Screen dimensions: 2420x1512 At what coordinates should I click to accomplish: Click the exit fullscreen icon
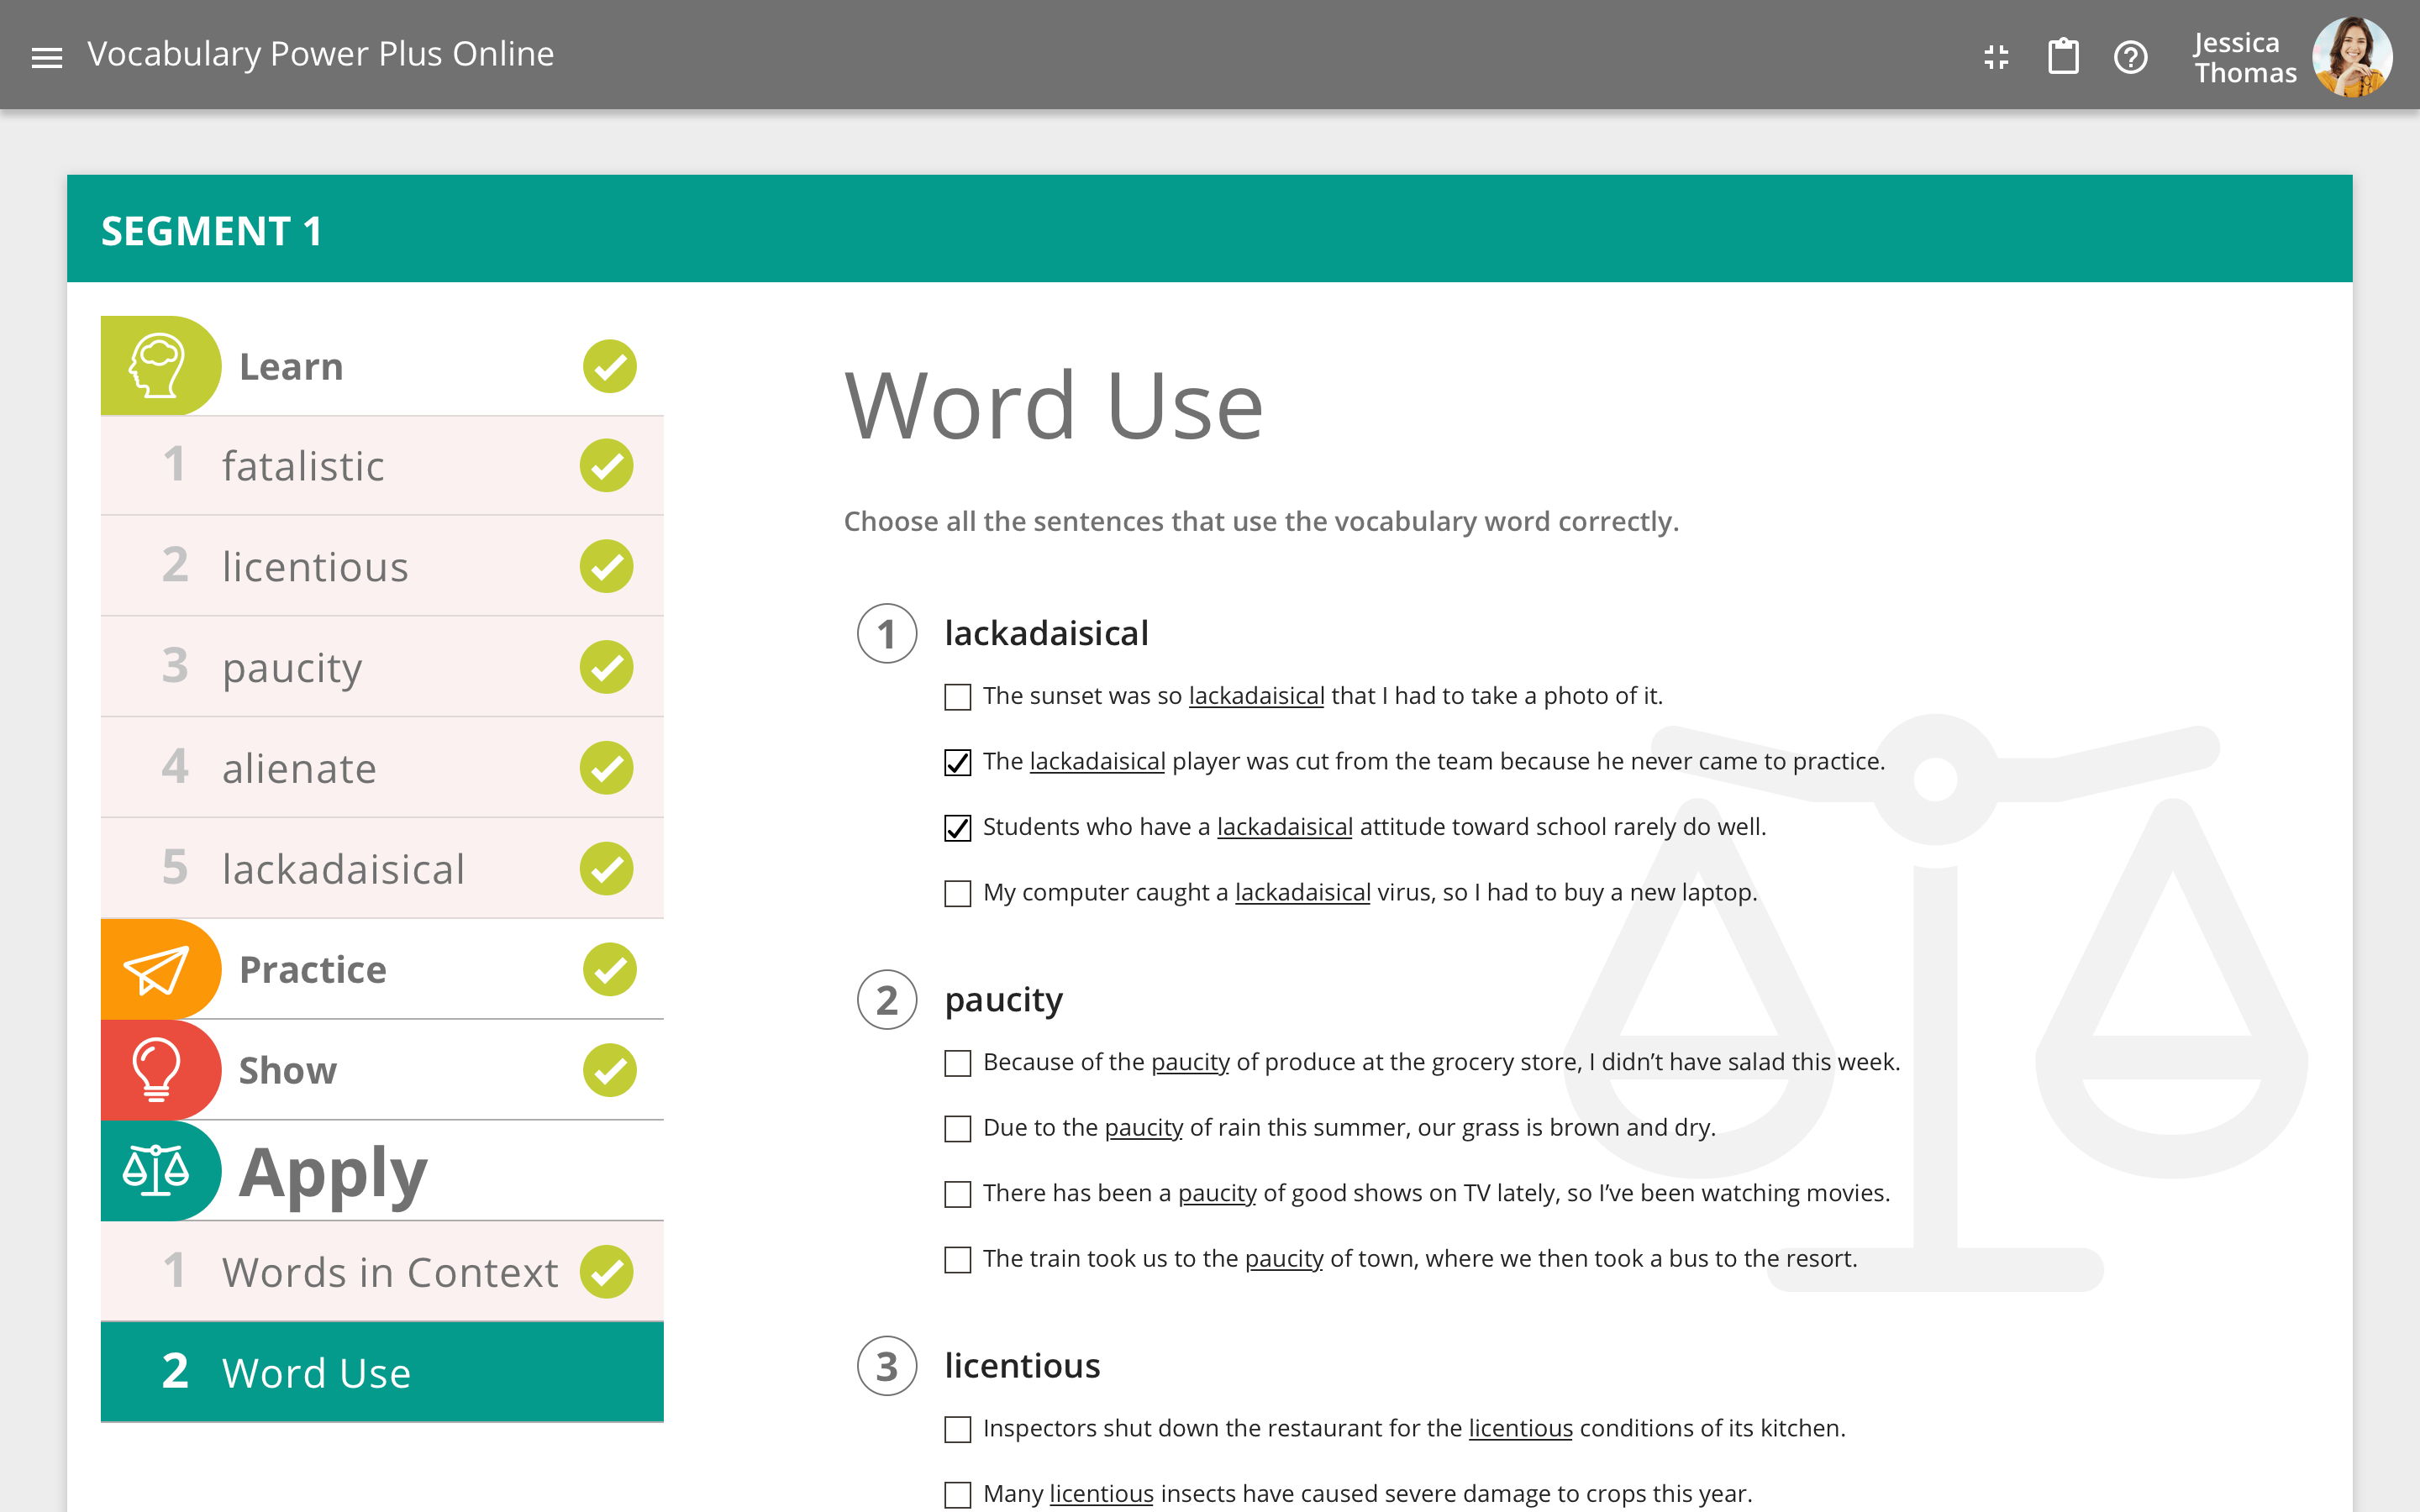click(1996, 57)
